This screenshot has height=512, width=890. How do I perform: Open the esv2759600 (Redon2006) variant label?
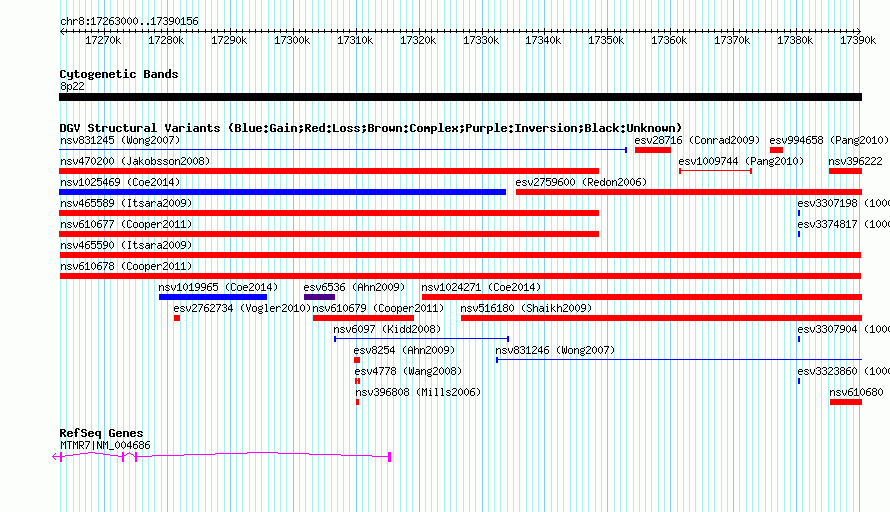(581, 182)
